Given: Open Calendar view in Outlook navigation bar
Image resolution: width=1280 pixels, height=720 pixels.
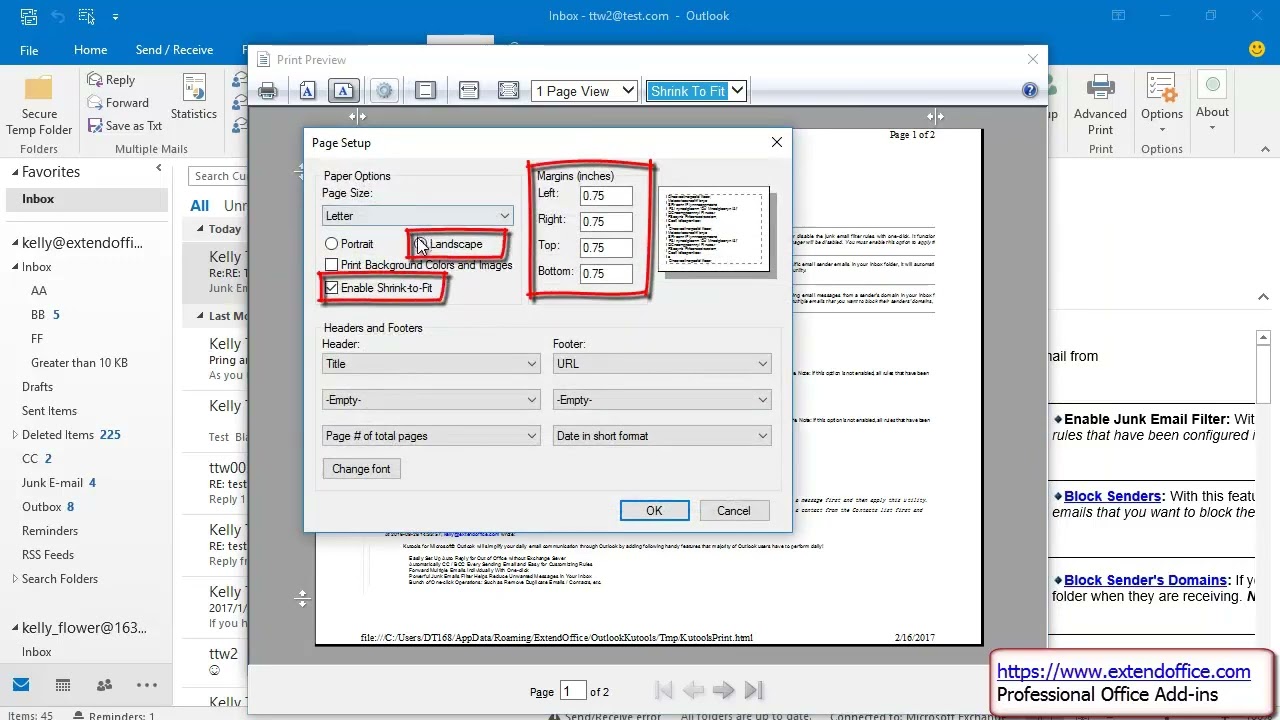Looking at the screenshot, I should coord(63,685).
